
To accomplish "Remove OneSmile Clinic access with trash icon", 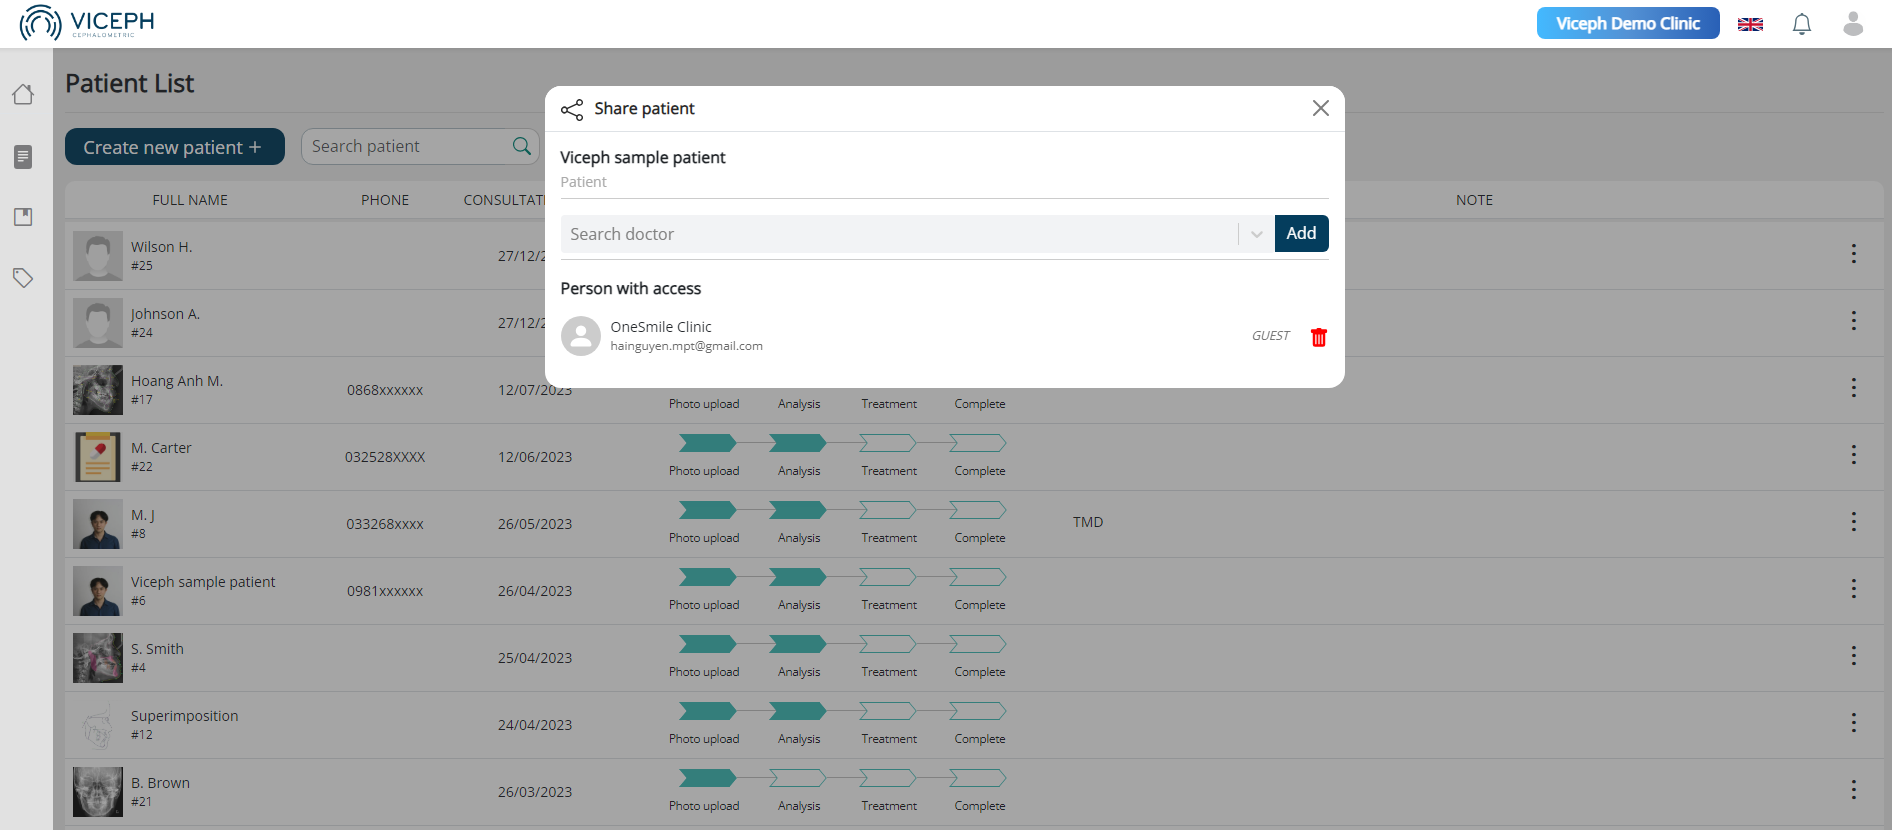I will tap(1318, 338).
